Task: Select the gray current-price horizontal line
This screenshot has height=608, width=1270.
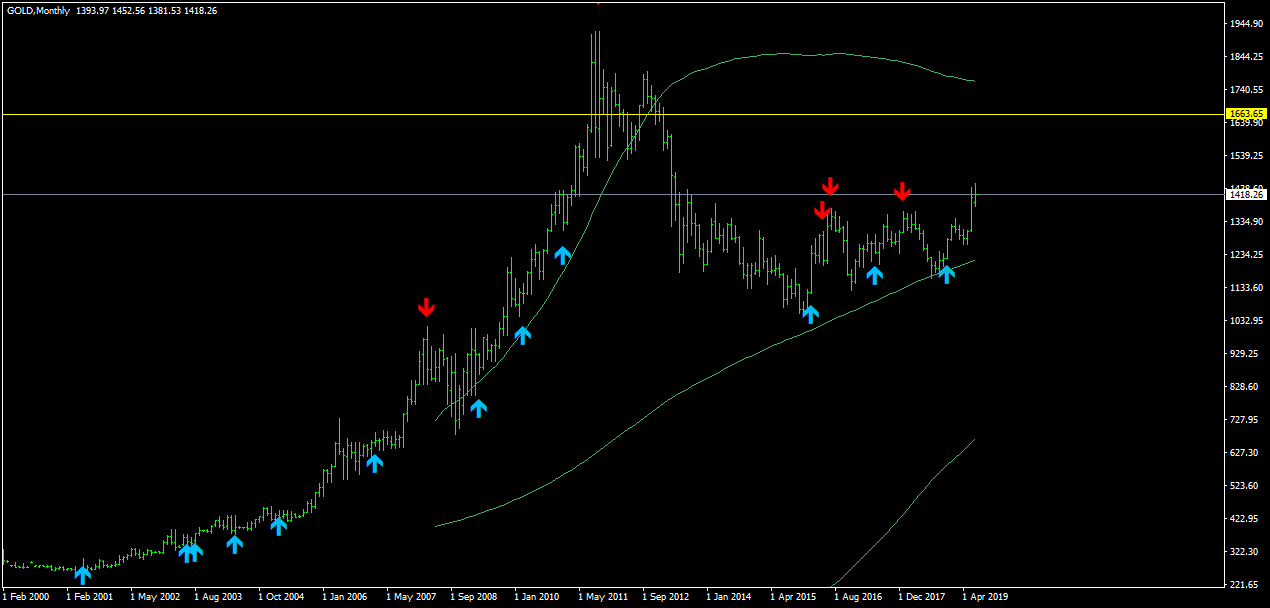Action: (612, 194)
